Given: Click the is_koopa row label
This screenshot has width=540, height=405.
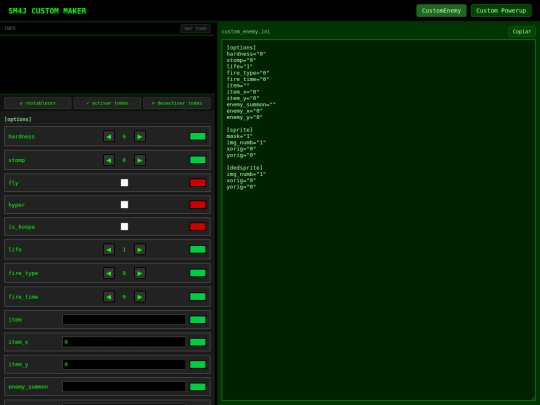Looking at the screenshot, I should [x=21, y=227].
